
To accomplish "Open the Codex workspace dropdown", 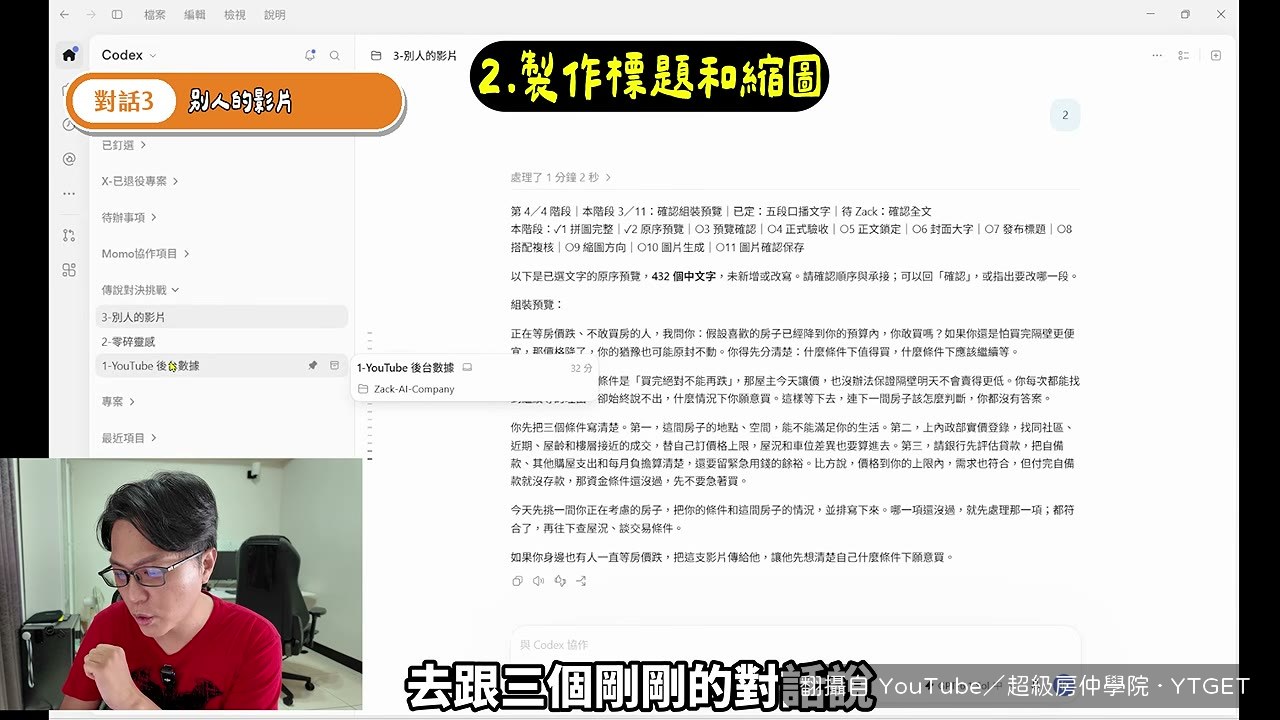I will tap(129, 55).
